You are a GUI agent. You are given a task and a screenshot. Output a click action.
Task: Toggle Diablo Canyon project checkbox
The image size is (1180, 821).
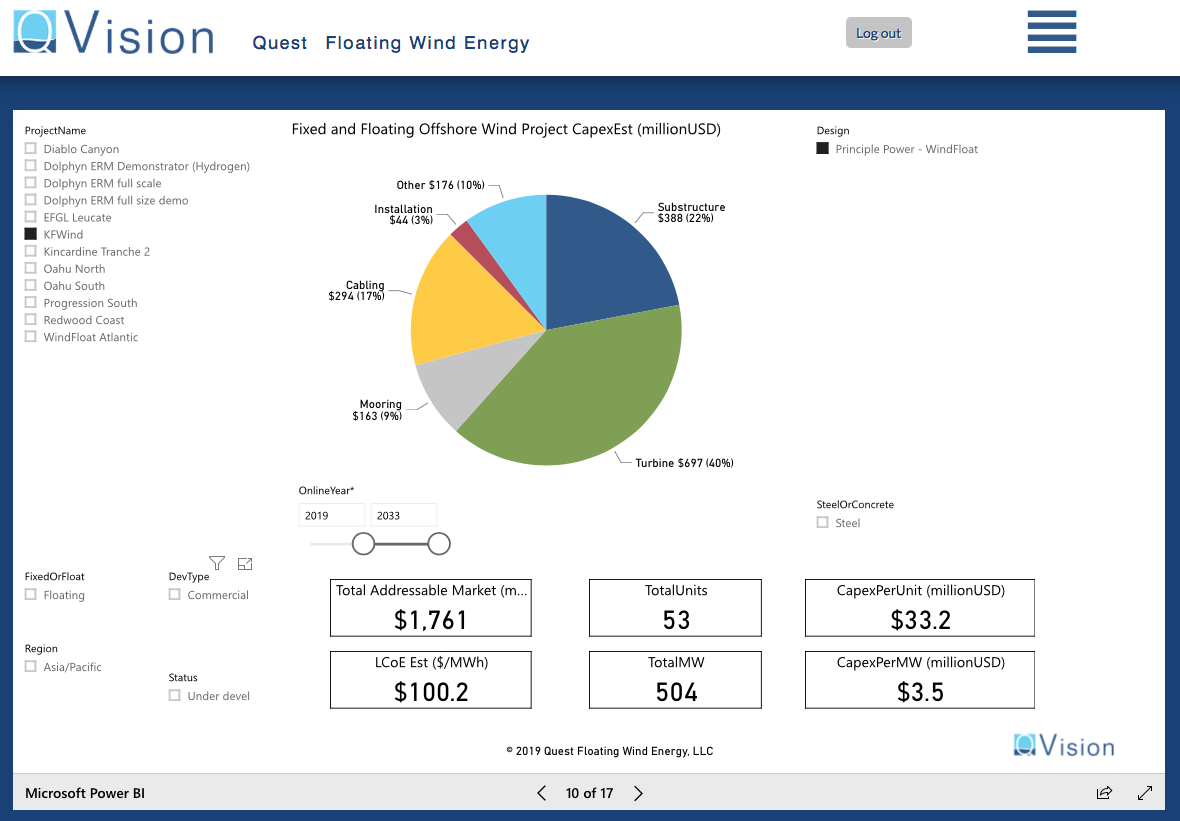click(x=31, y=148)
